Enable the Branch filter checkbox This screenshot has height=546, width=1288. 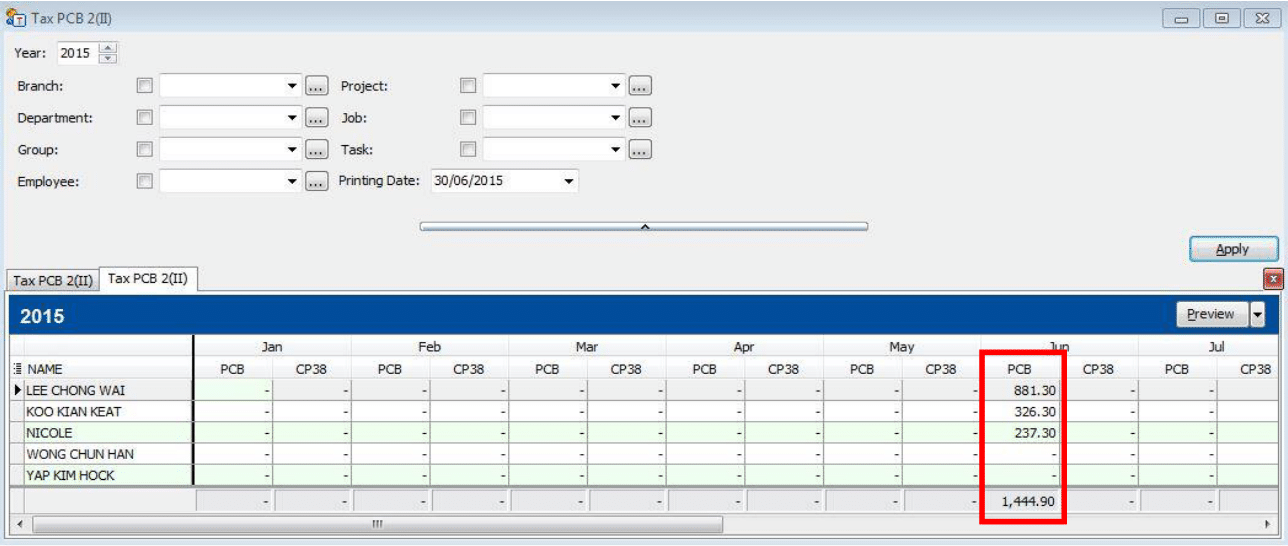tap(144, 86)
